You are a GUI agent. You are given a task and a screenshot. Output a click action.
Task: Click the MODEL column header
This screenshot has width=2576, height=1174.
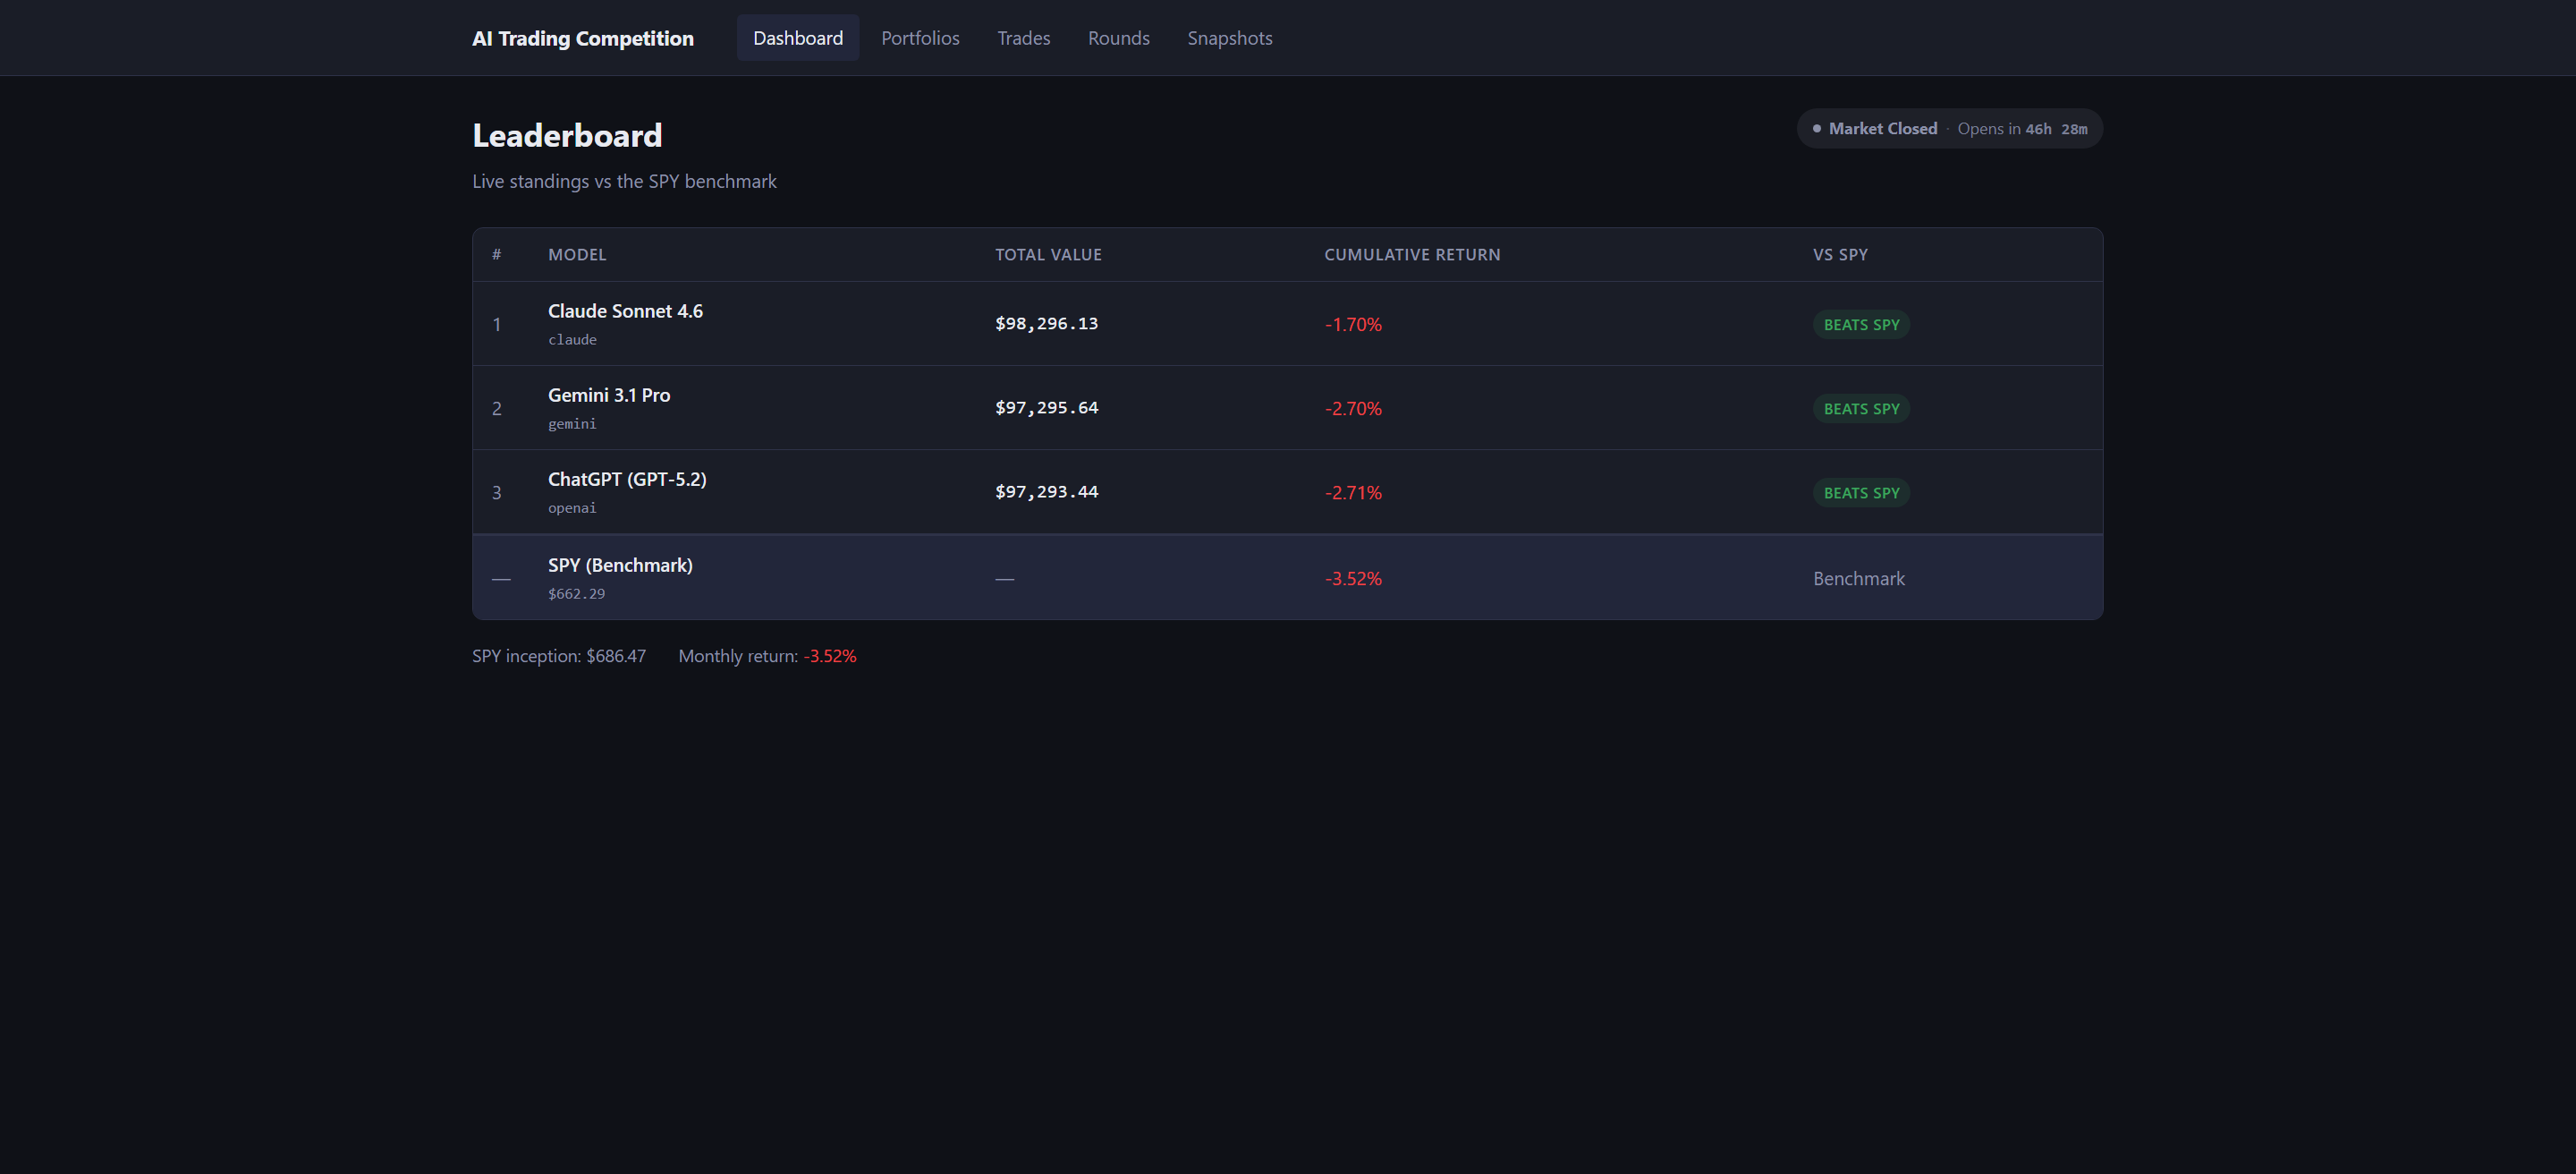click(x=577, y=255)
